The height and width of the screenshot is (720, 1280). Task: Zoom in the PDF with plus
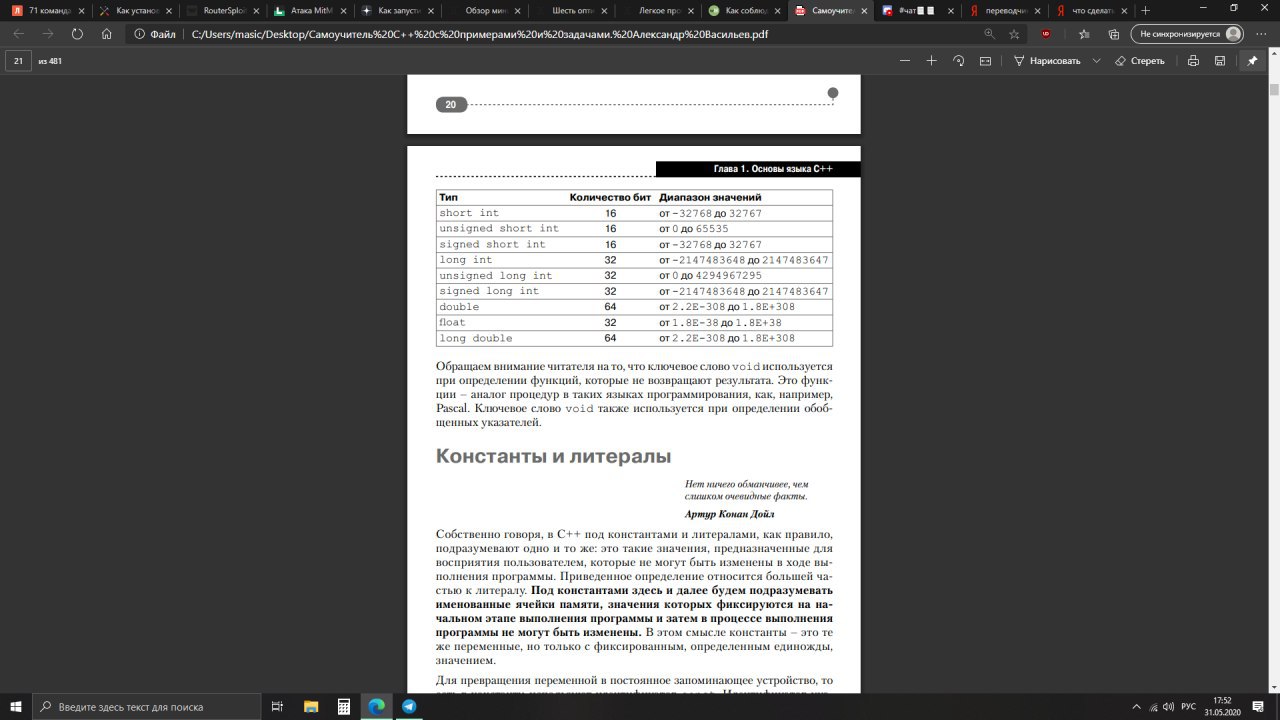(932, 61)
